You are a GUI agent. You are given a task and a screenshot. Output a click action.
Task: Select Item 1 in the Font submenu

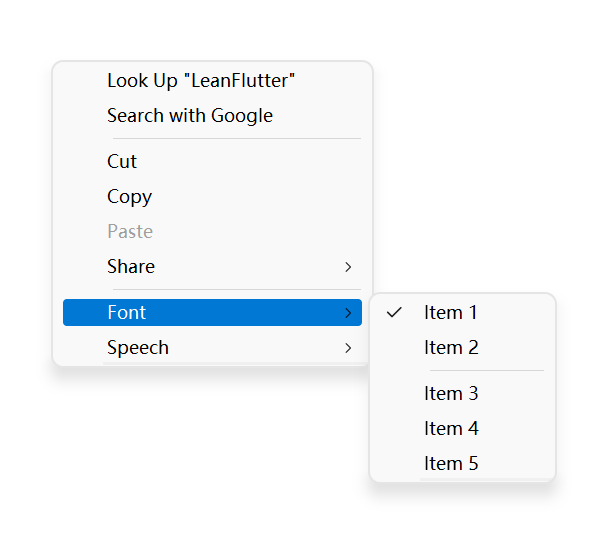coord(451,313)
